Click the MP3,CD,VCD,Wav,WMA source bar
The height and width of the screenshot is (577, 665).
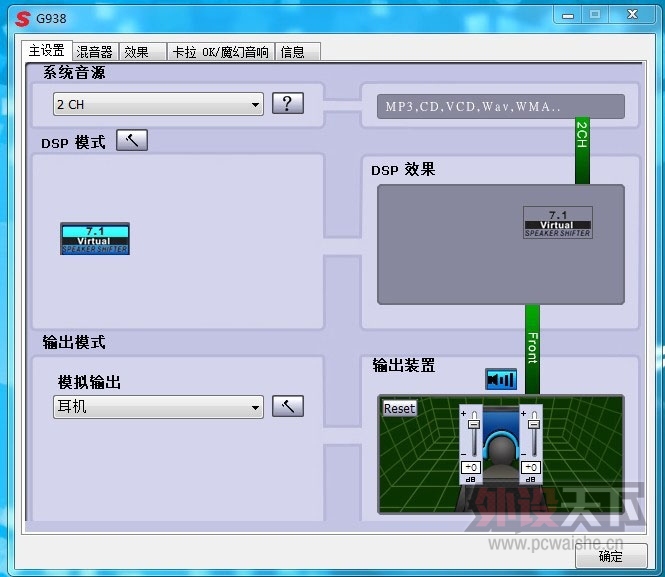(500, 106)
